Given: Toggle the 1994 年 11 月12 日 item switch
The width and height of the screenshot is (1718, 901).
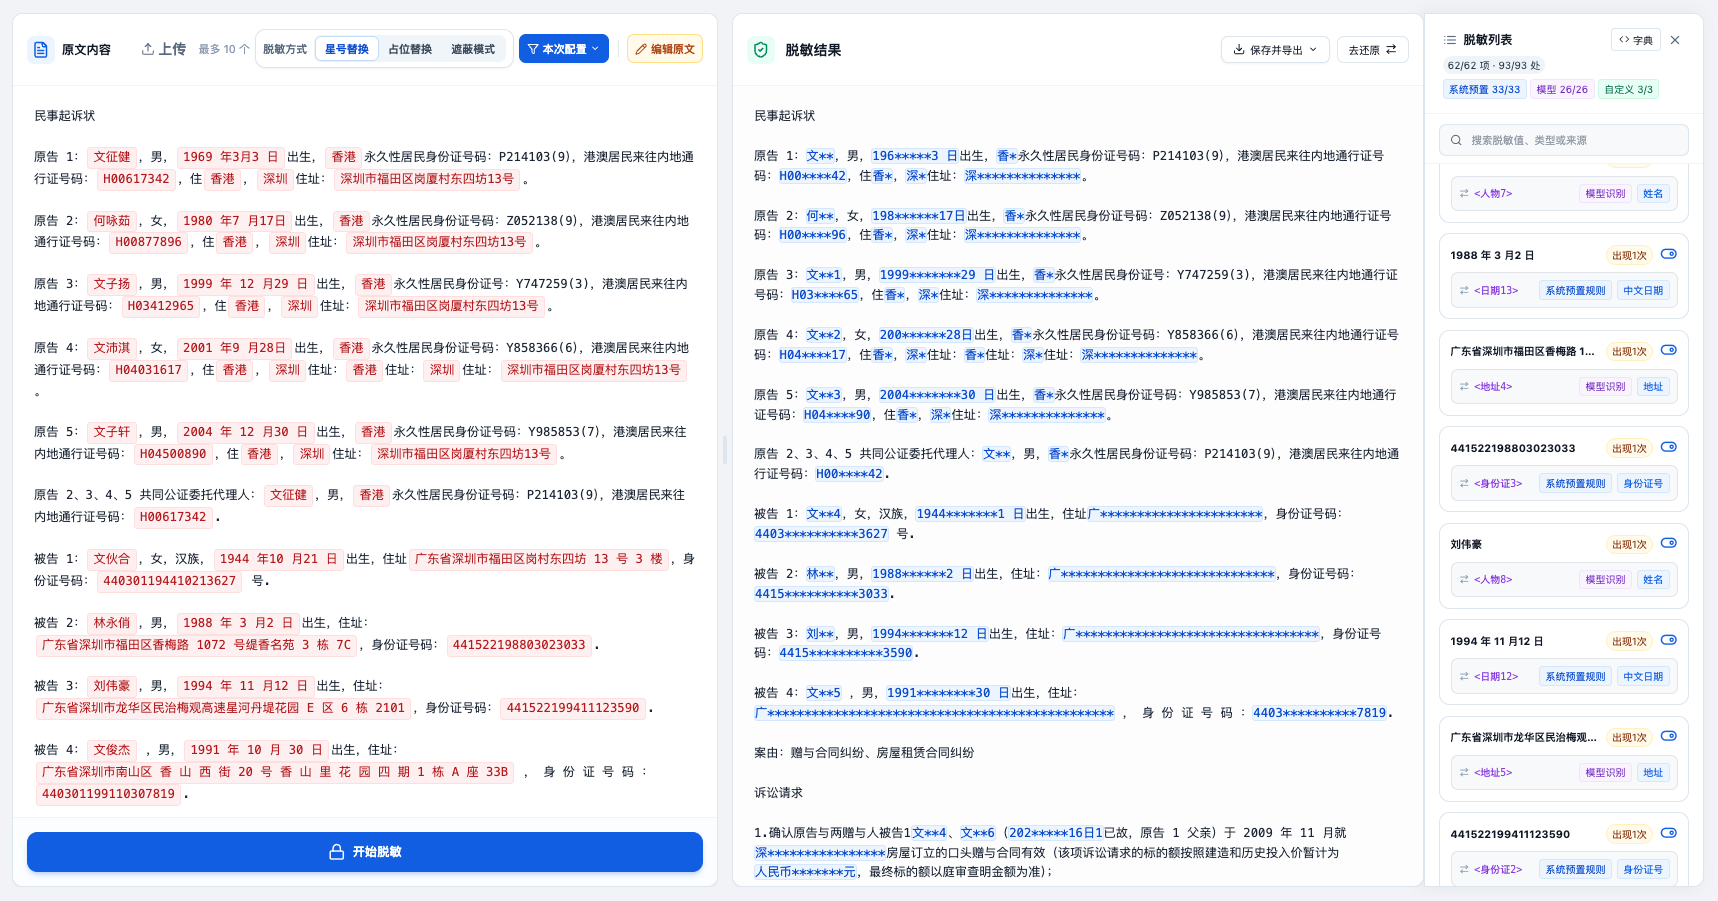Looking at the screenshot, I should pyautogui.click(x=1669, y=640).
